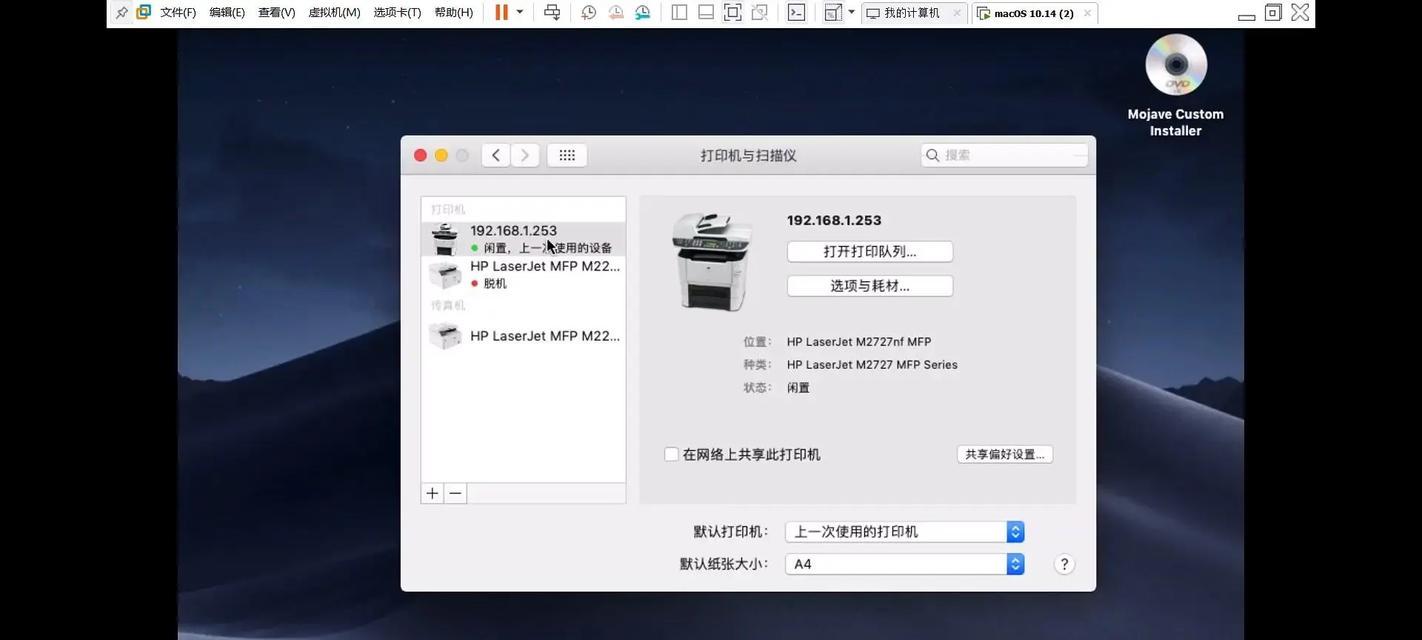Click HP LaserJet M2727nf MFP location text

coord(859,342)
